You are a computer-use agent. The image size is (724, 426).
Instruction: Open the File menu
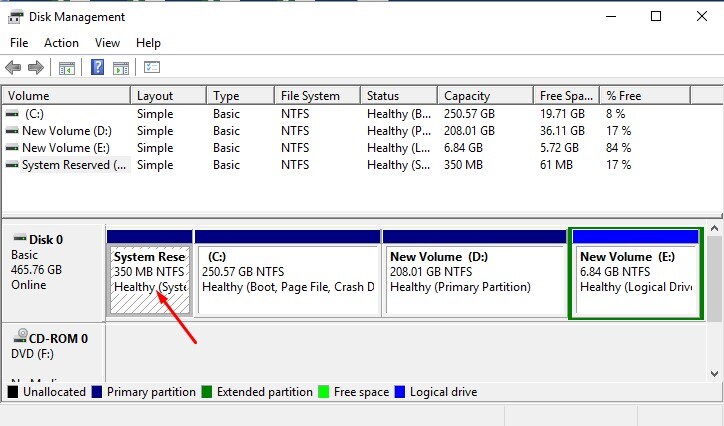pos(19,43)
